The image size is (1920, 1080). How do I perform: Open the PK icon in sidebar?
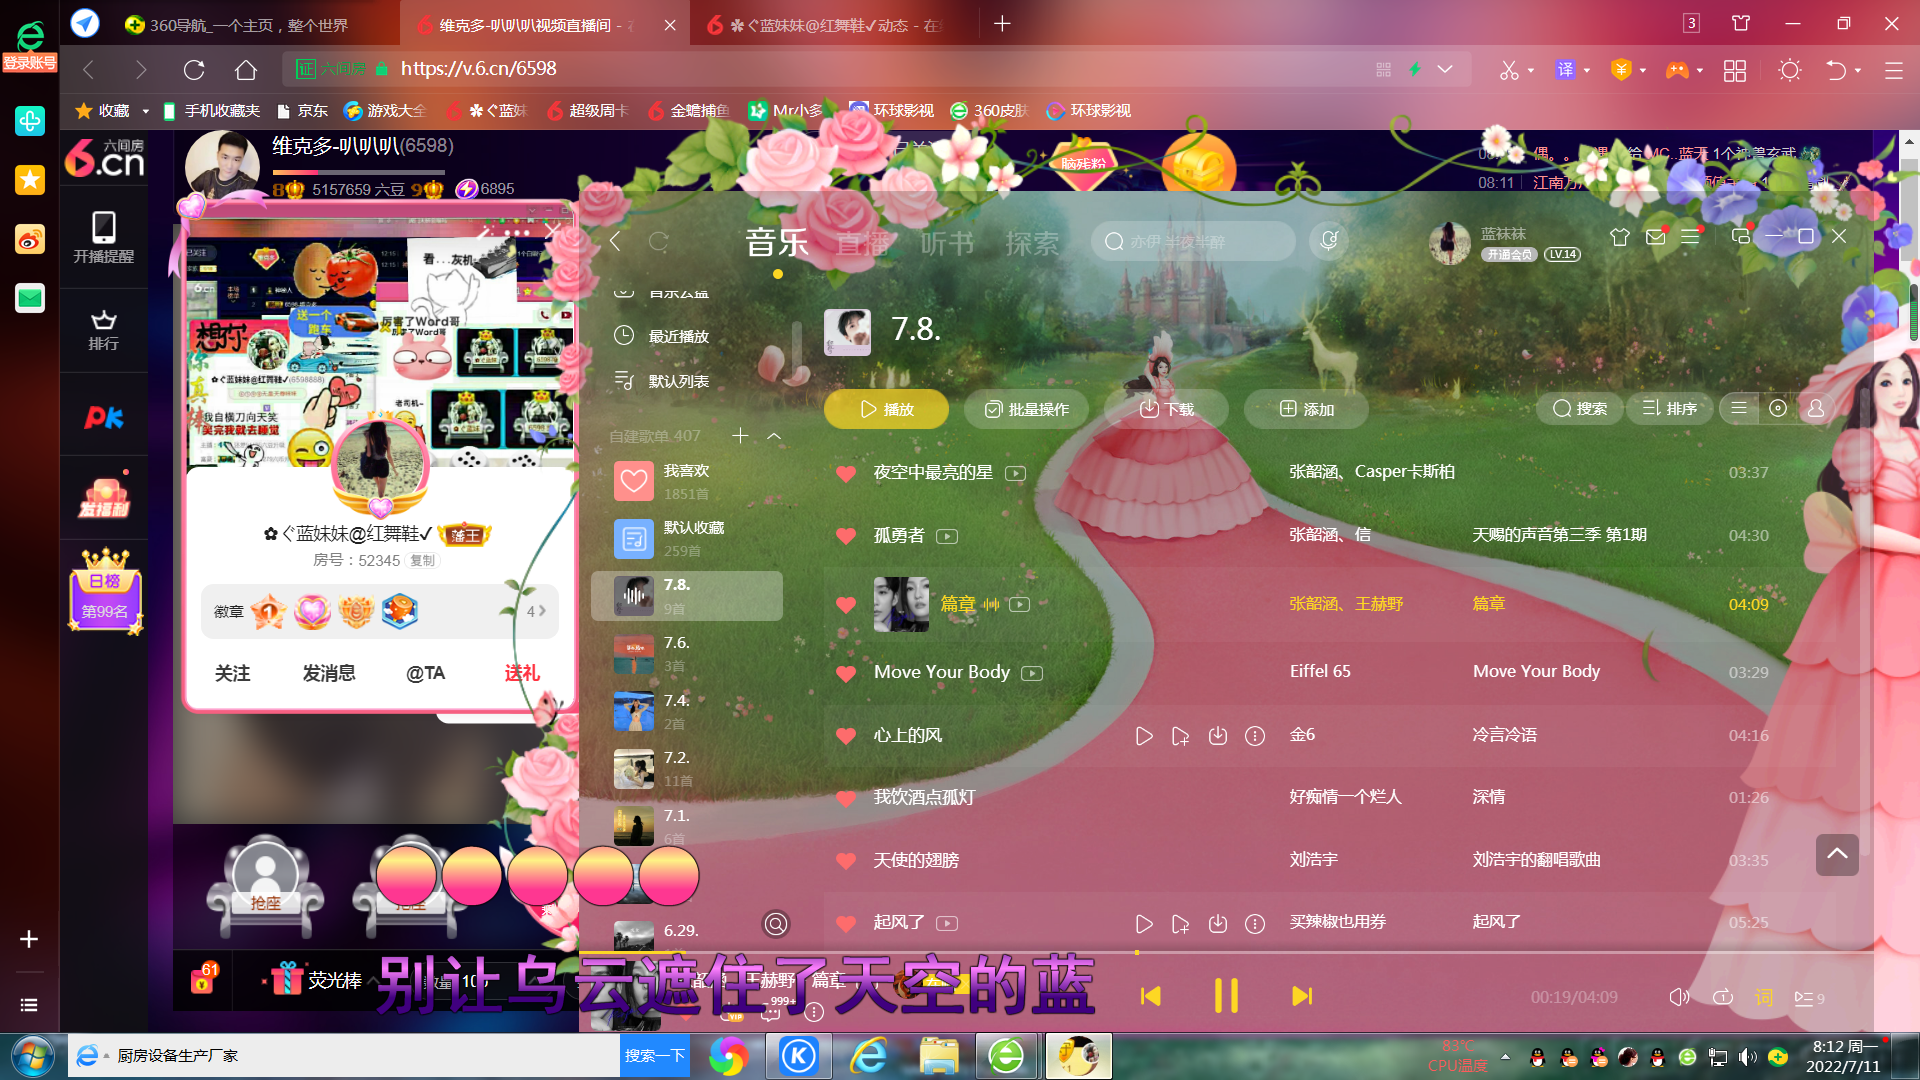103,417
